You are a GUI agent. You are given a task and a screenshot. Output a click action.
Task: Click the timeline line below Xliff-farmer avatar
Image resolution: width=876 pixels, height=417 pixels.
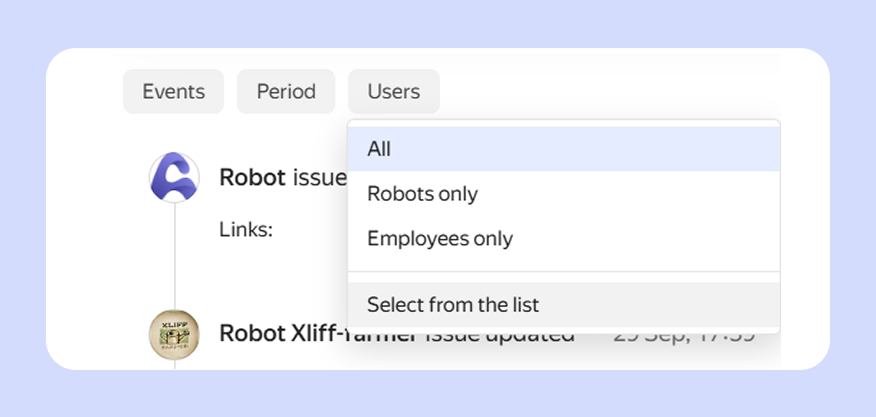pos(174,365)
